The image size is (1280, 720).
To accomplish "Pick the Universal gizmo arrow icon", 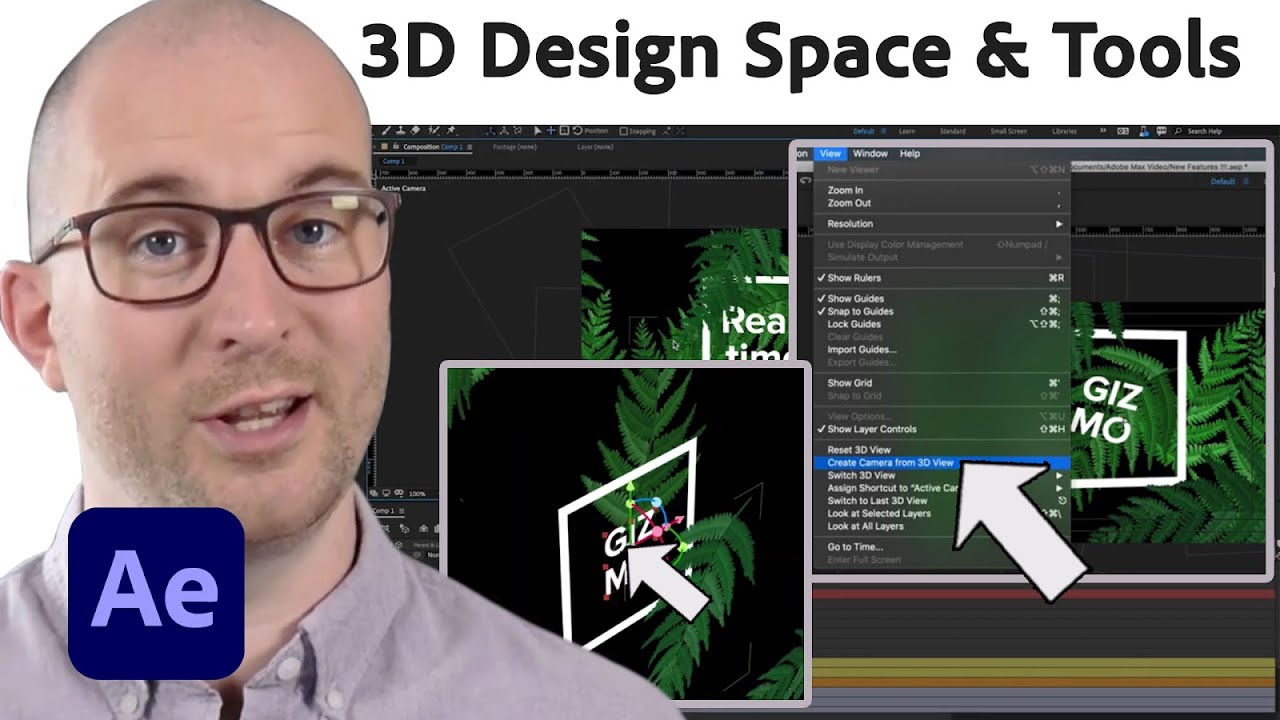I will [538, 131].
